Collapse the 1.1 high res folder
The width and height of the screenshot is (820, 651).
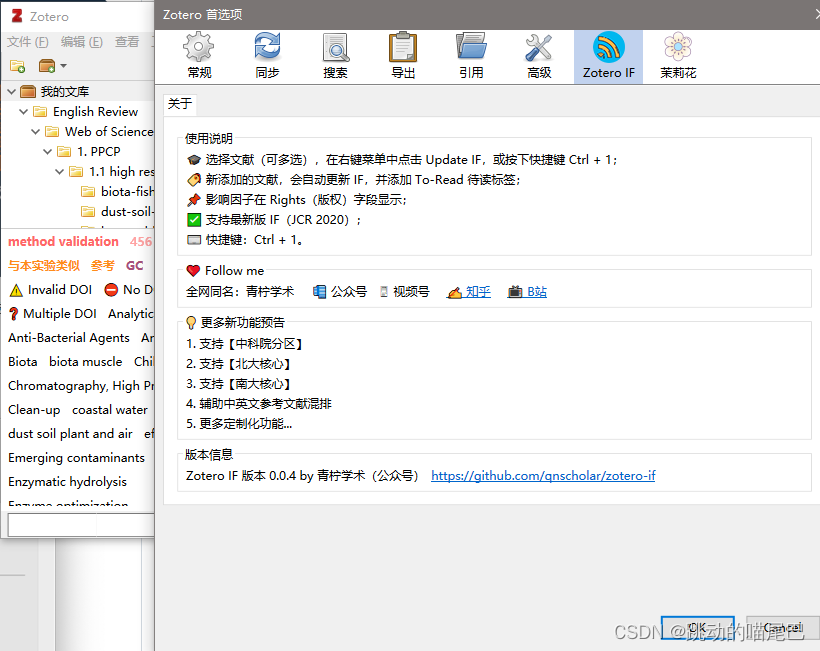[x=59, y=172]
